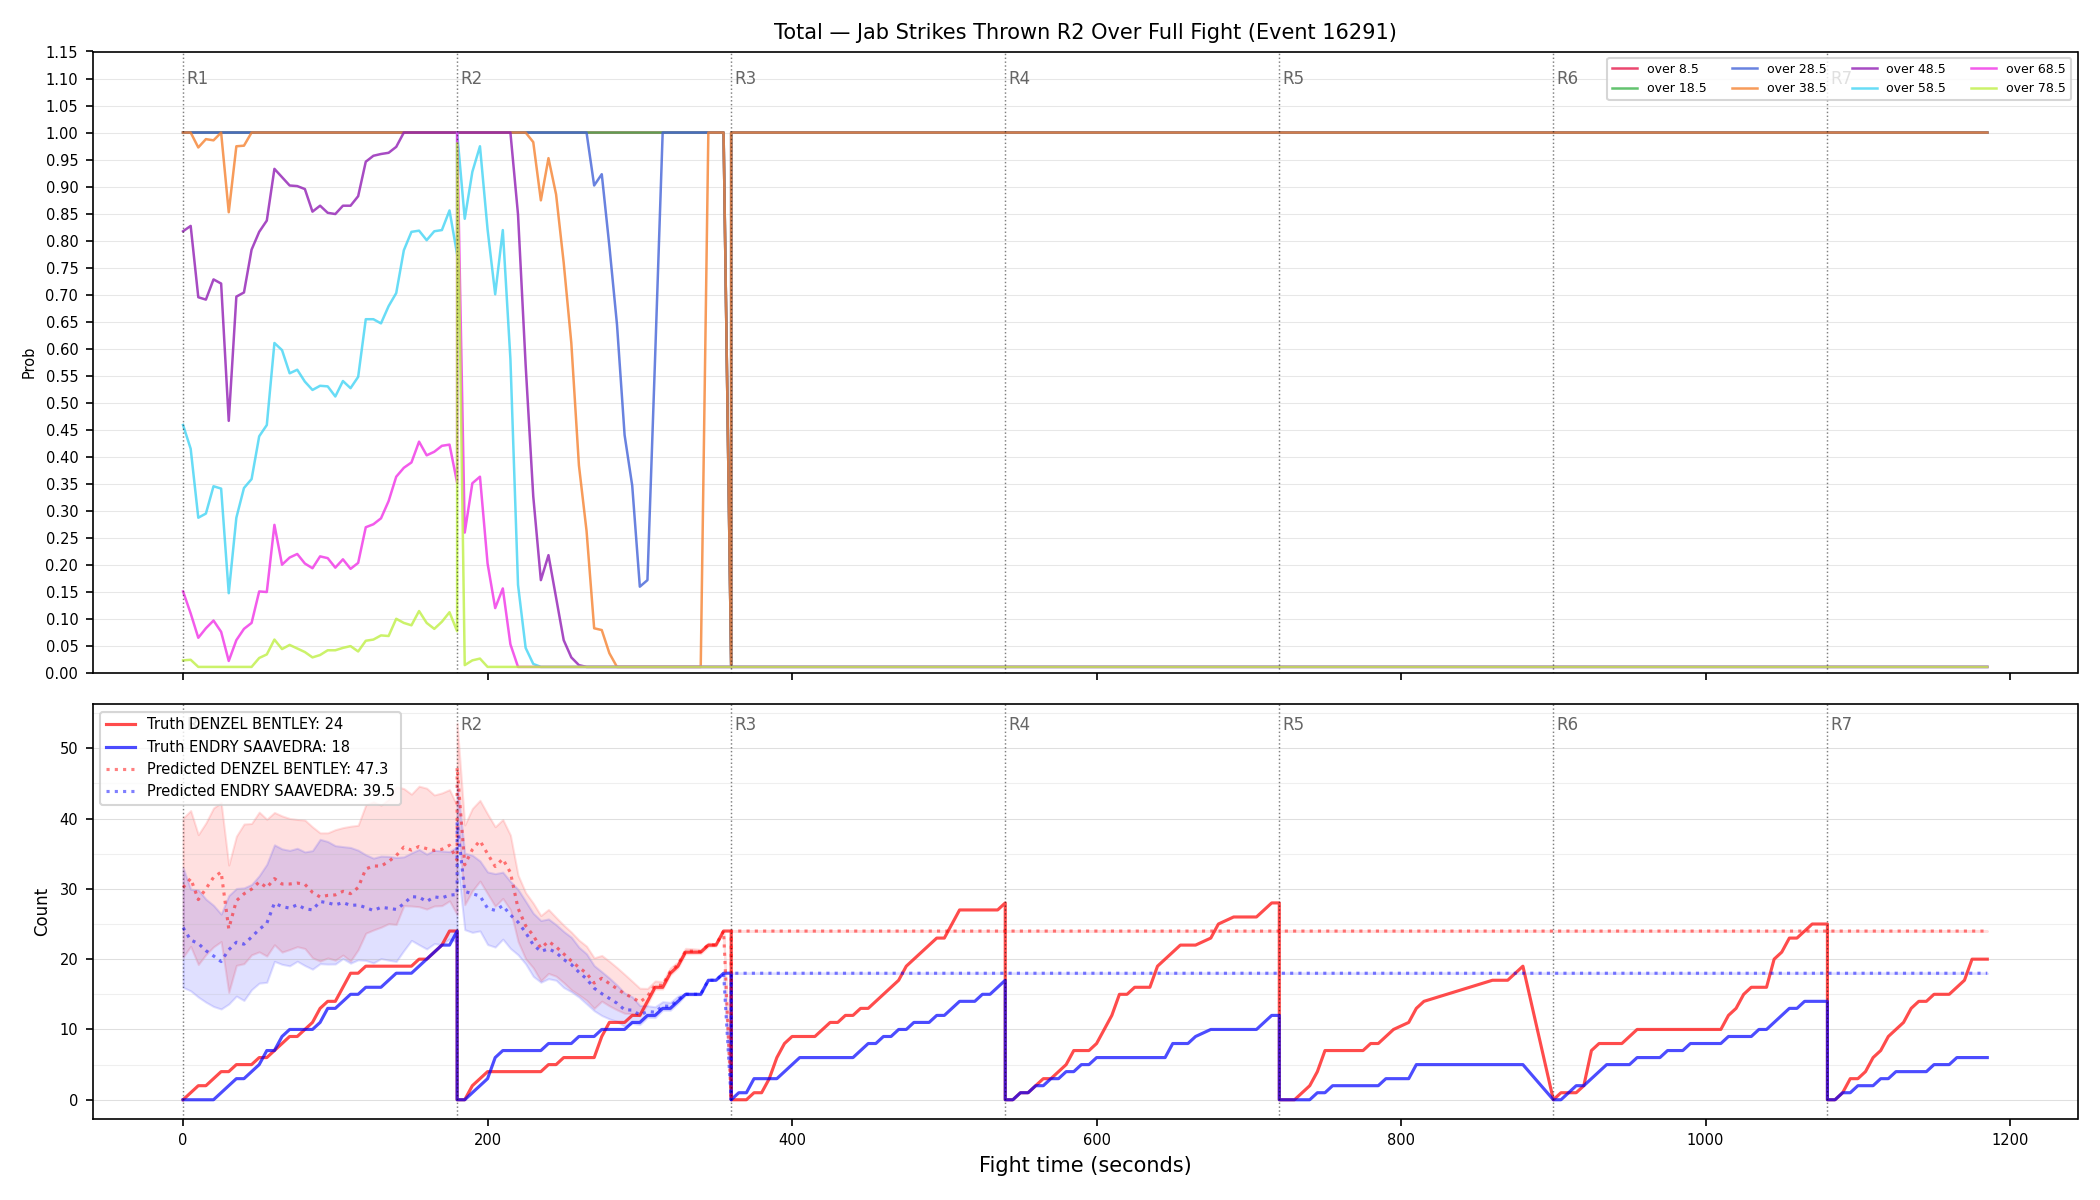Click the 600 tick on the time axis
Screen dimensions: 2100x1200
point(1097,1139)
